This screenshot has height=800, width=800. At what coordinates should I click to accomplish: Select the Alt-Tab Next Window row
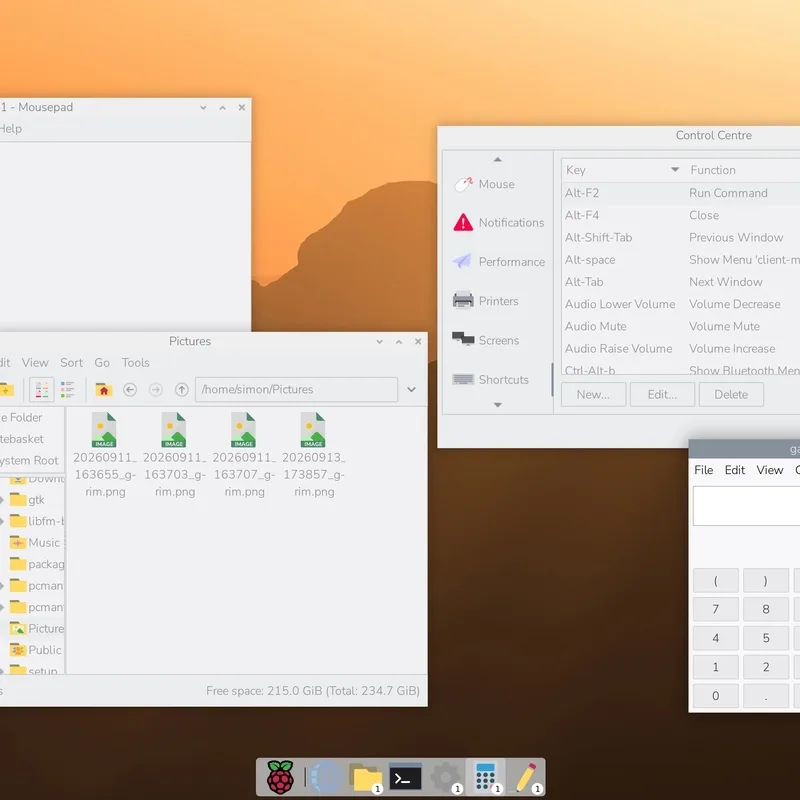click(x=681, y=282)
